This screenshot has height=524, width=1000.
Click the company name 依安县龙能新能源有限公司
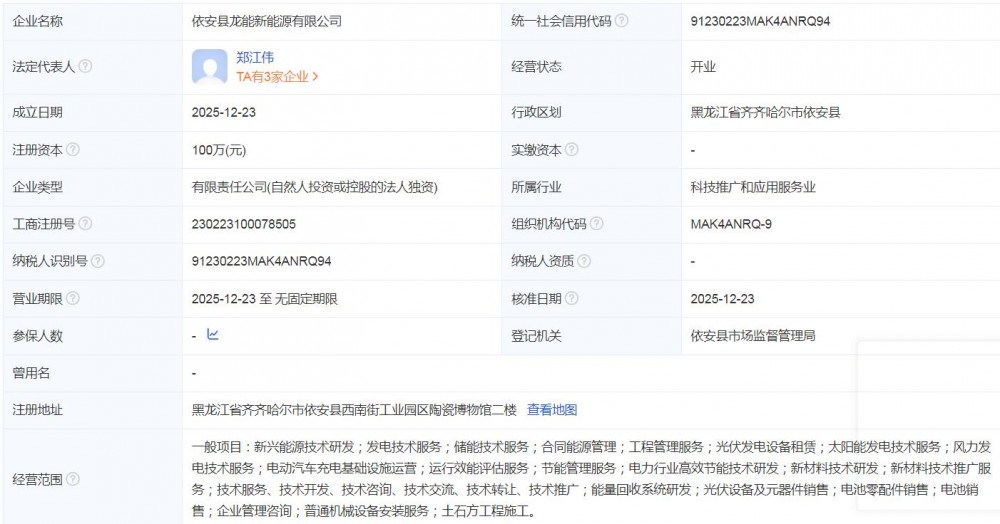point(270,20)
